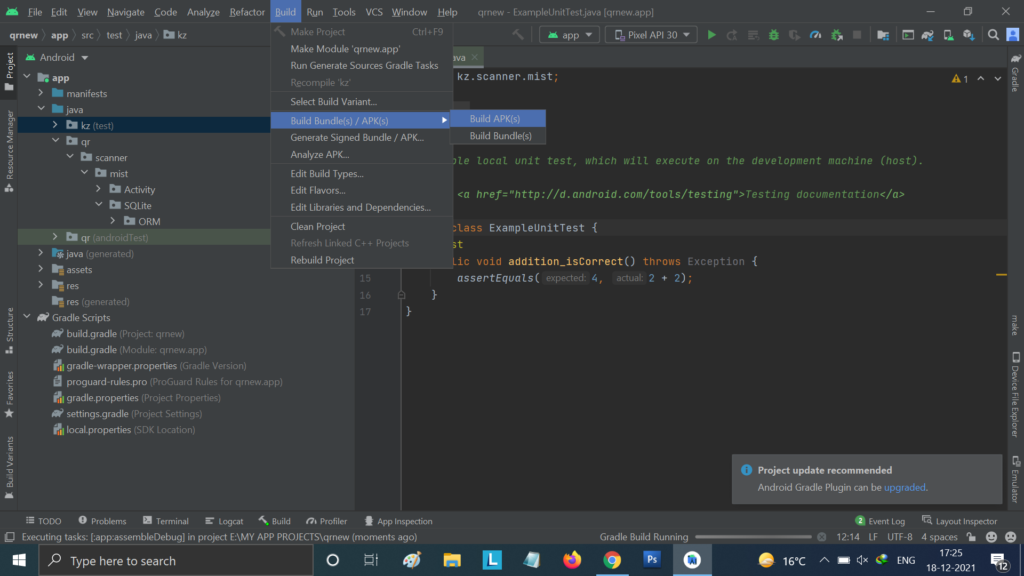The height and width of the screenshot is (576, 1024).
Task: Click the Windows taskbar search box
Action: pyautogui.click(x=176, y=560)
